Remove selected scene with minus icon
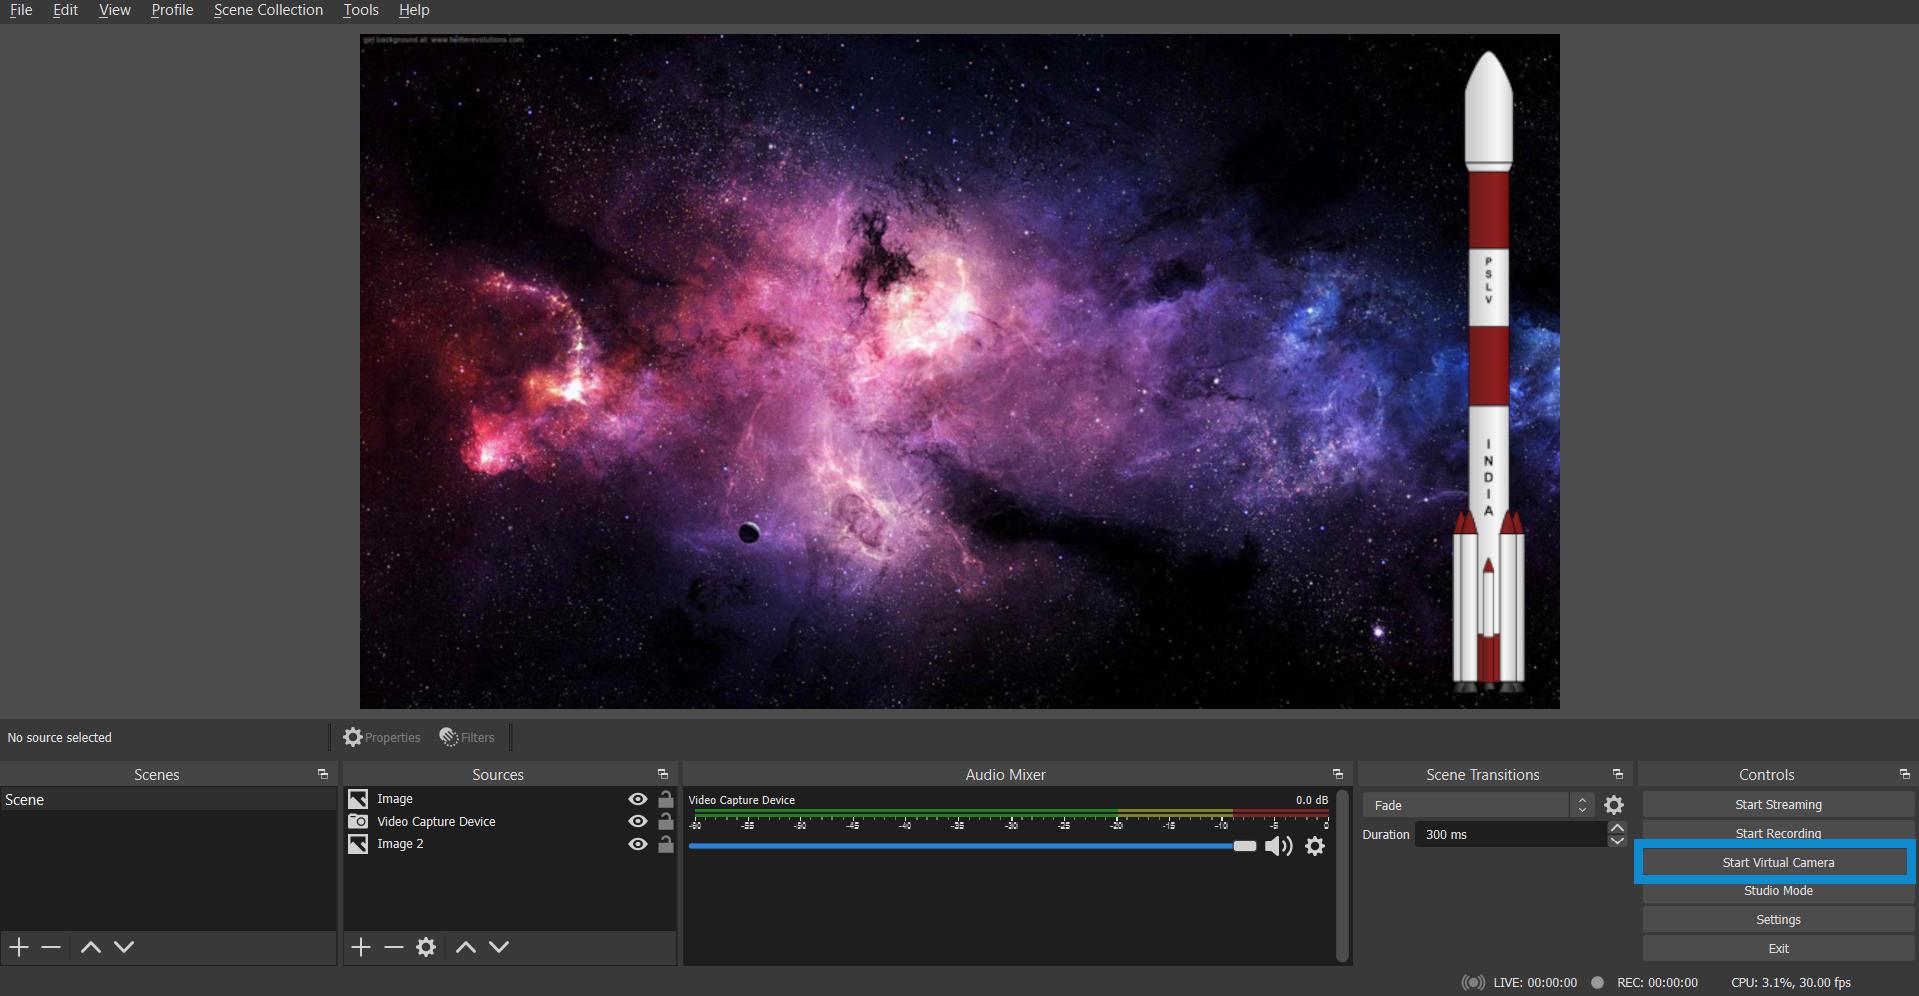 click(x=51, y=947)
